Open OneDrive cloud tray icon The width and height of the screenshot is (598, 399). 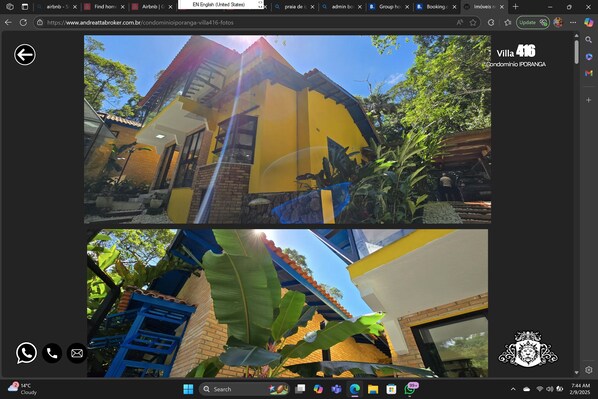click(527, 389)
